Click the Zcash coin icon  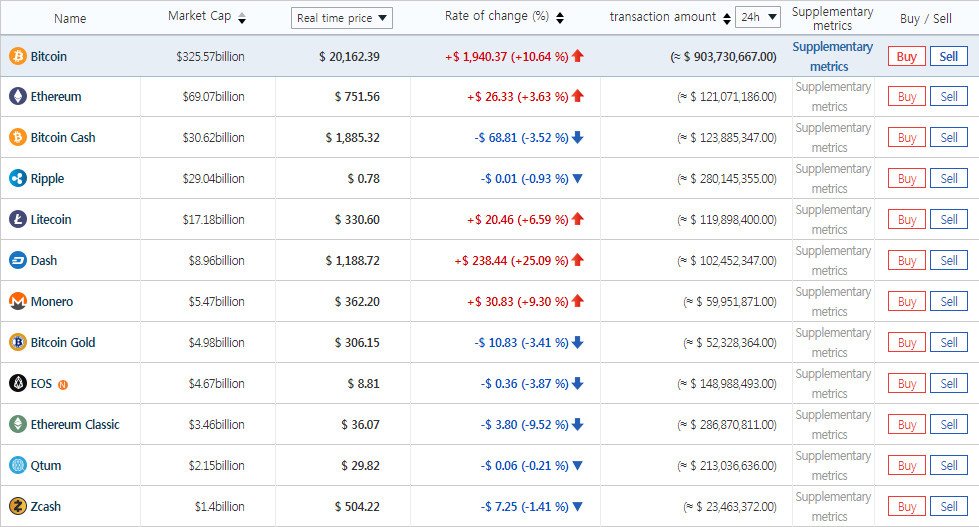tap(18, 507)
